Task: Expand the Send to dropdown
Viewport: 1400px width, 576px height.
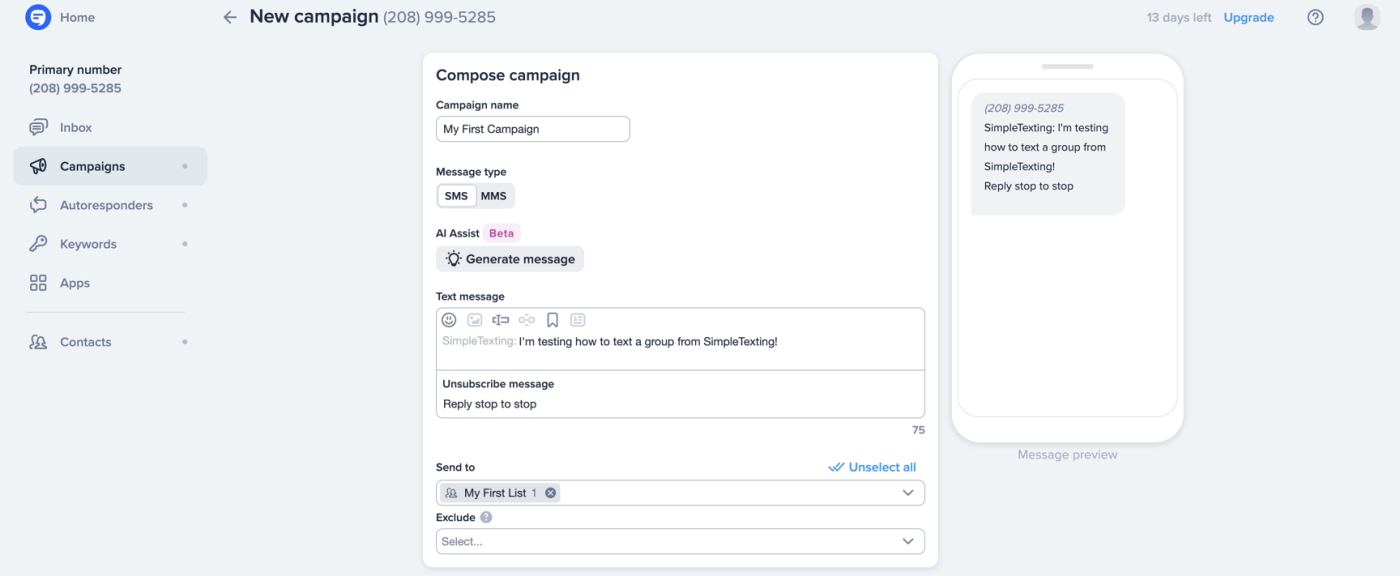Action: (908, 493)
